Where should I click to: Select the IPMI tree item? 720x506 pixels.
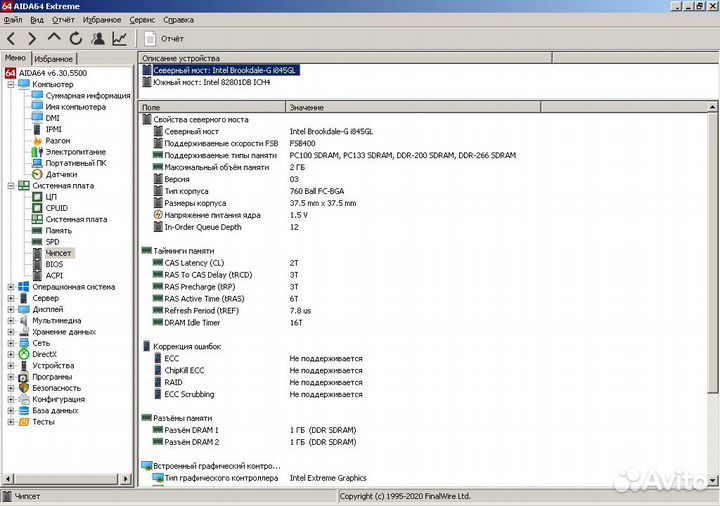point(53,129)
